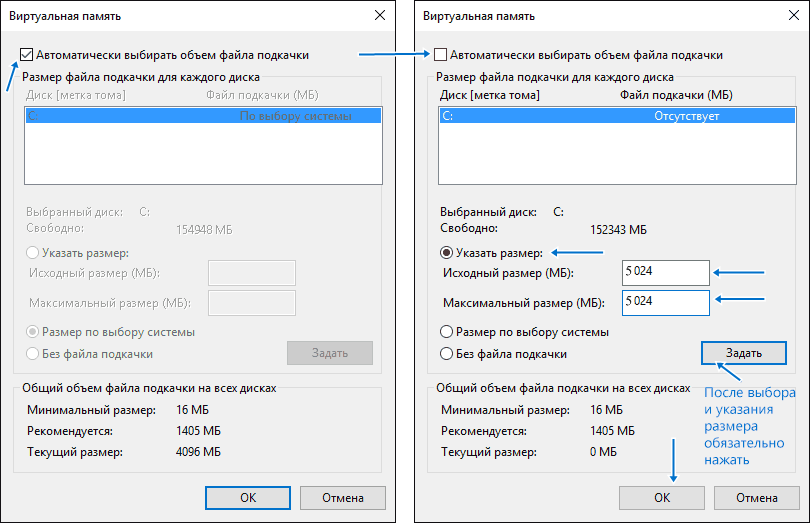The image size is (810, 523).
Task: Click greyed 'Задать' button in left dialog
Action: point(330,353)
